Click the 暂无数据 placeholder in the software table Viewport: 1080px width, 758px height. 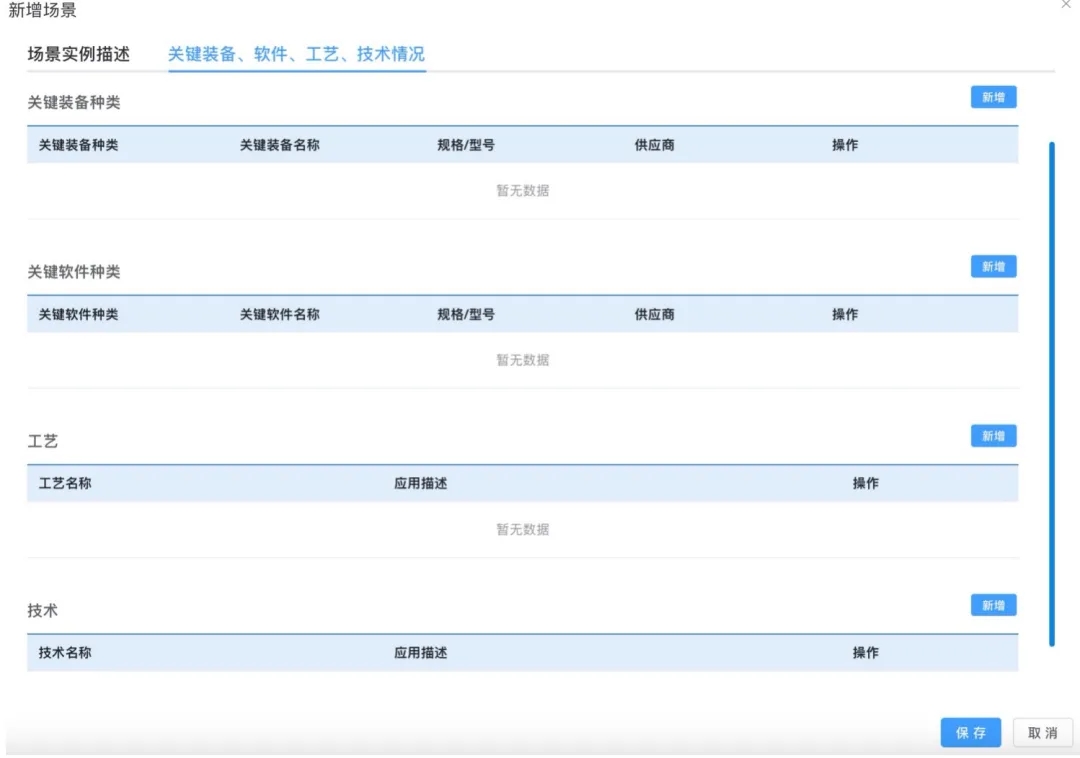[522, 360]
